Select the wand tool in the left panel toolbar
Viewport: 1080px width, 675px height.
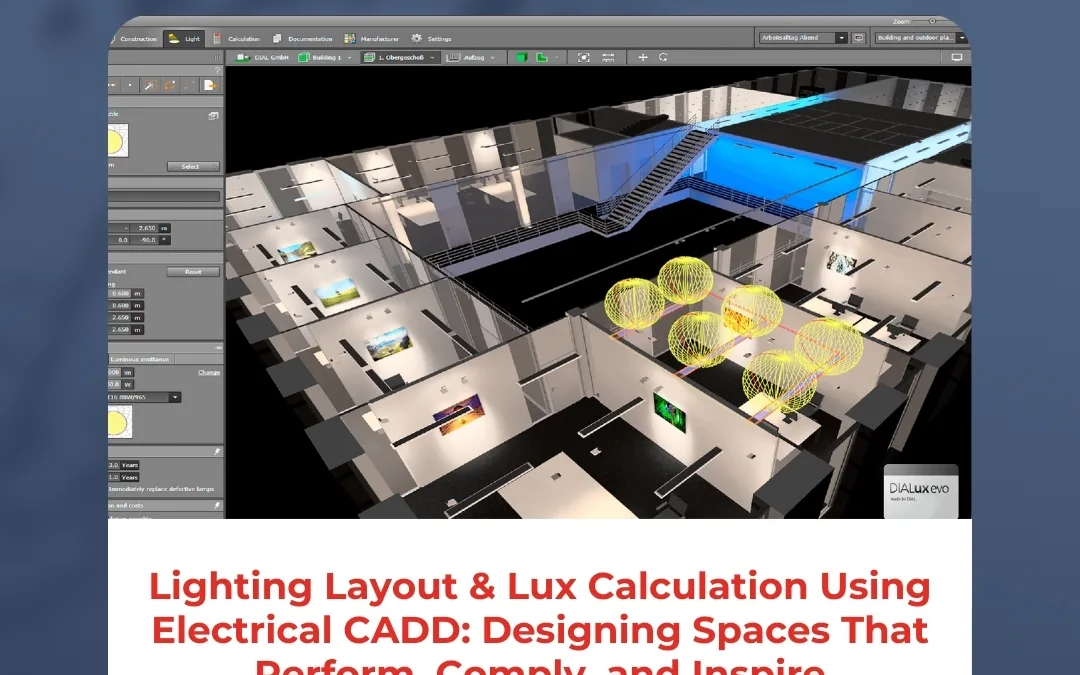tap(150, 84)
